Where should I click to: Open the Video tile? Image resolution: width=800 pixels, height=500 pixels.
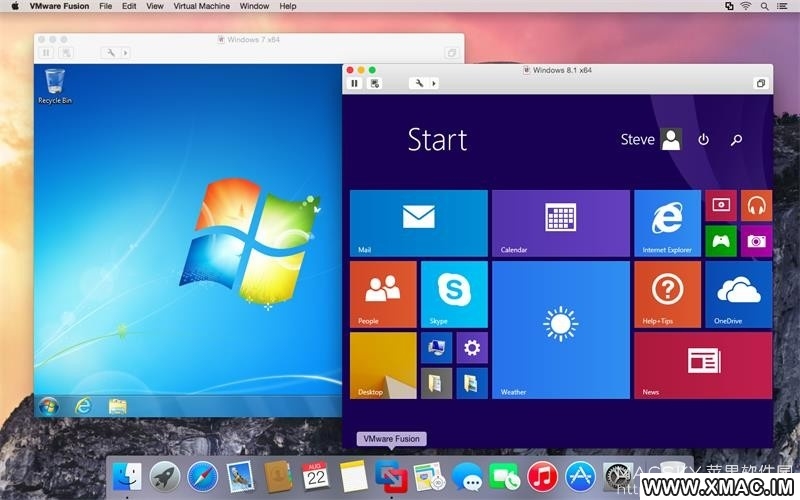[x=721, y=205]
